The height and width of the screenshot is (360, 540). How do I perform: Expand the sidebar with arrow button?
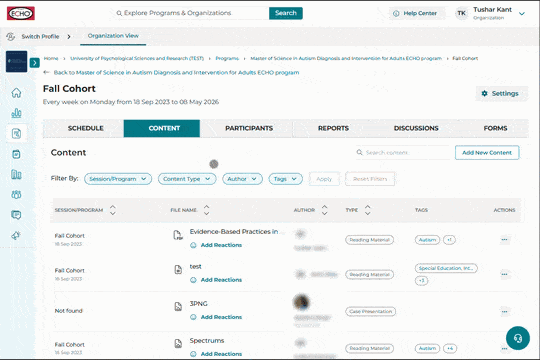click(x=34, y=63)
